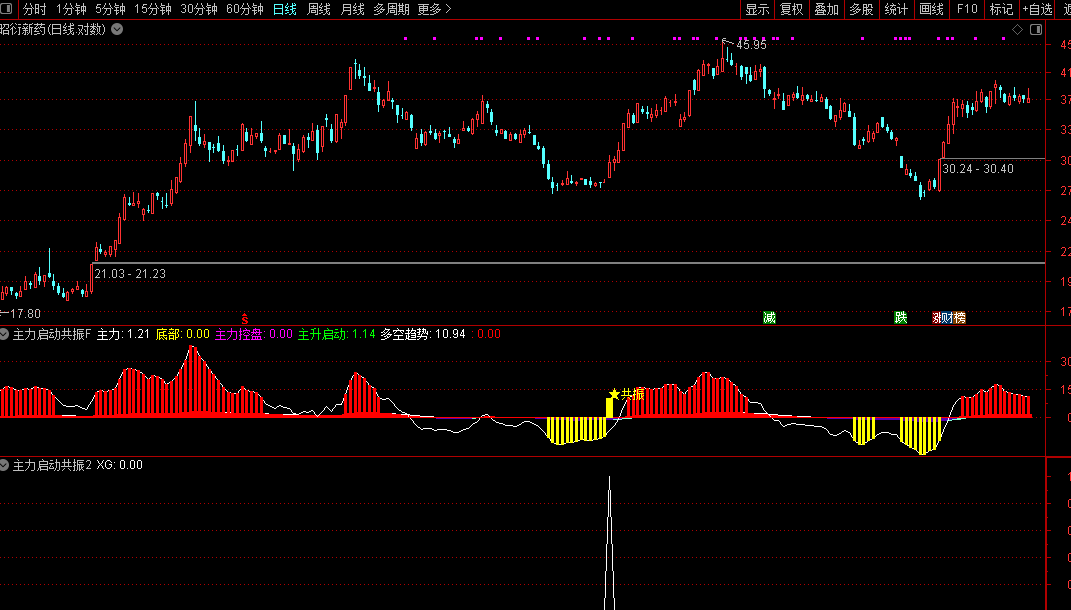The image size is (1071, 610).
Task: Click the 17.80 low price label
Action: tap(25, 314)
